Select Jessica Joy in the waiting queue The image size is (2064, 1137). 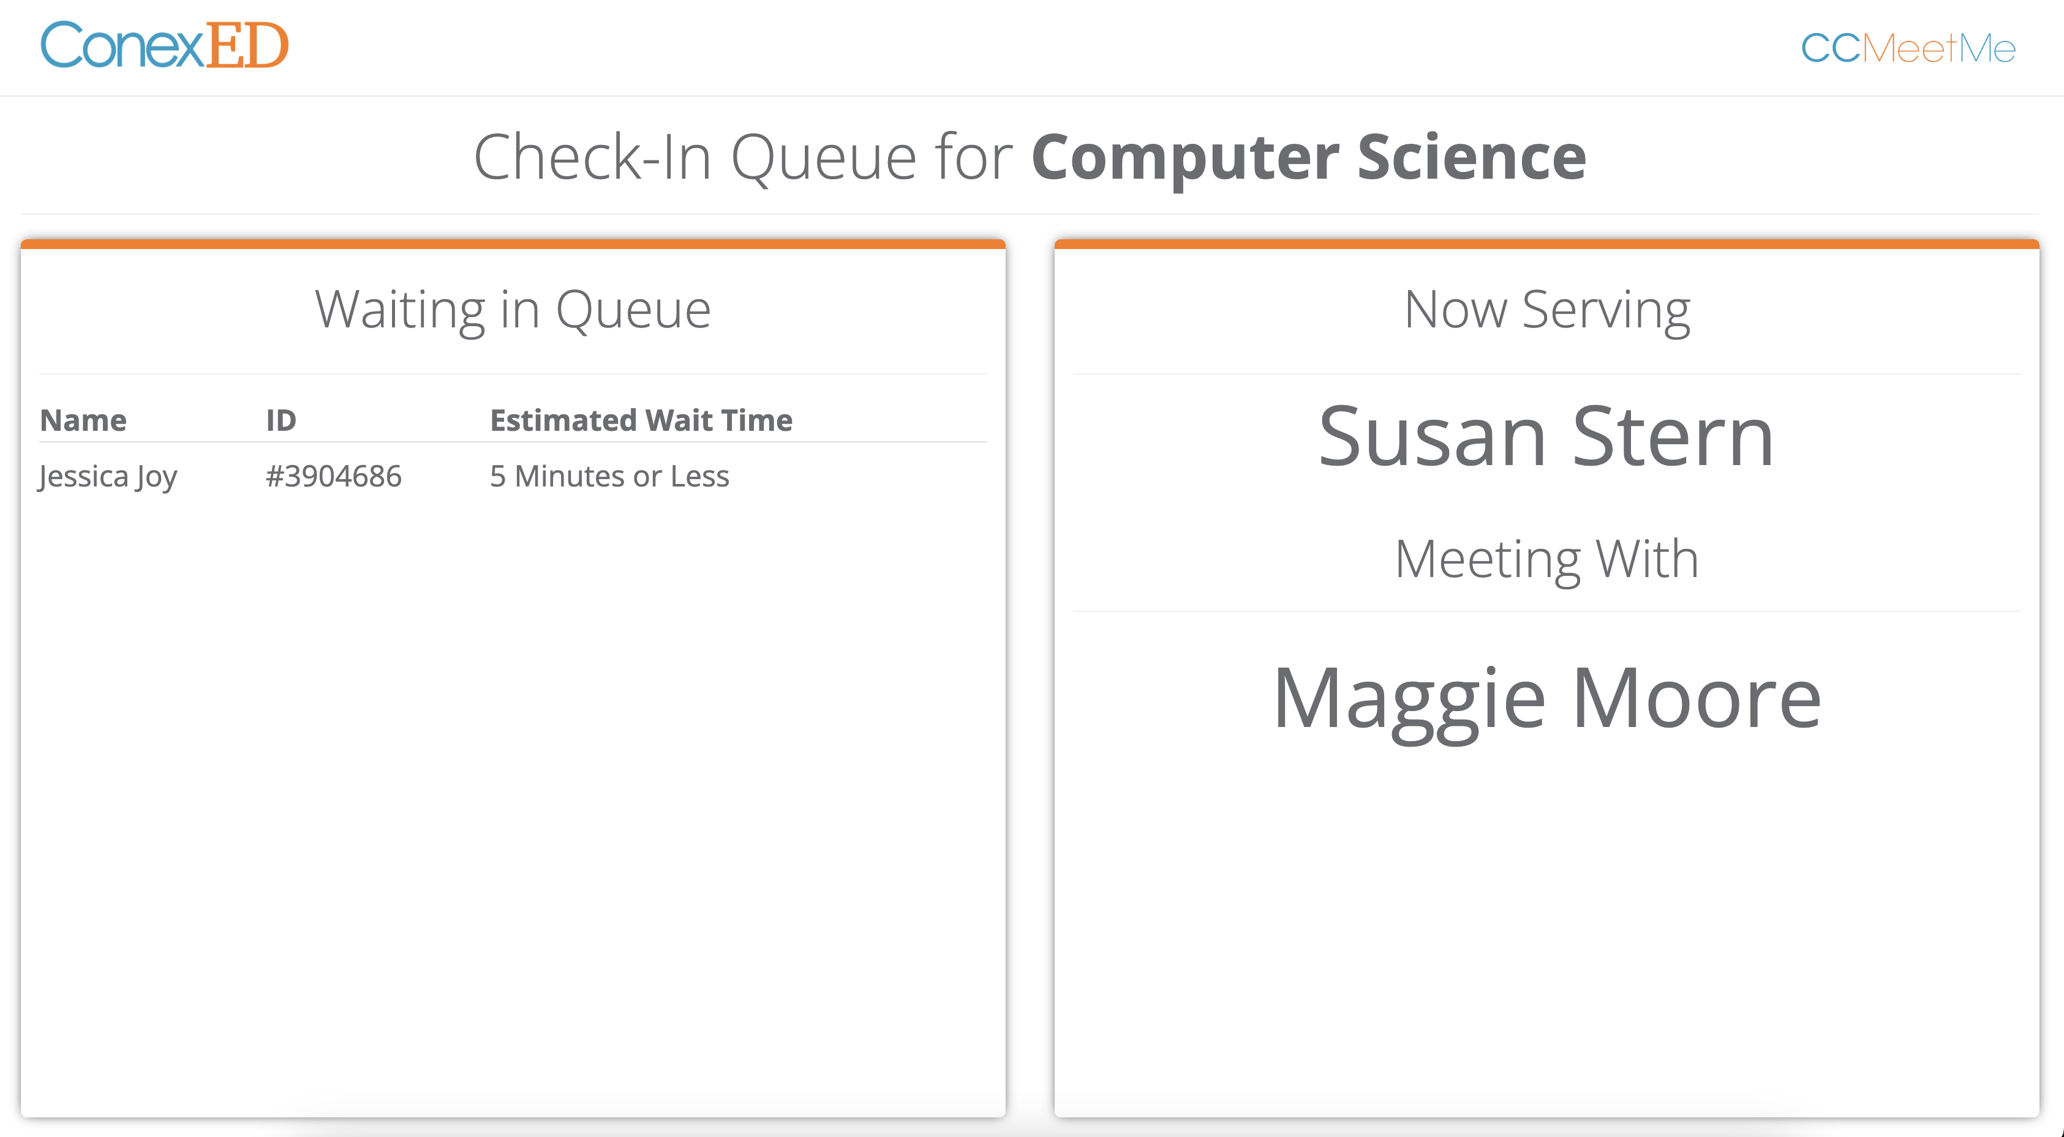[107, 476]
